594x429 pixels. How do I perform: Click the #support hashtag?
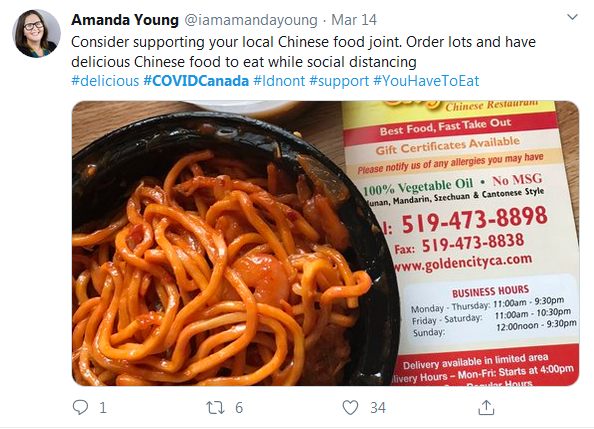(x=339, y=81)
